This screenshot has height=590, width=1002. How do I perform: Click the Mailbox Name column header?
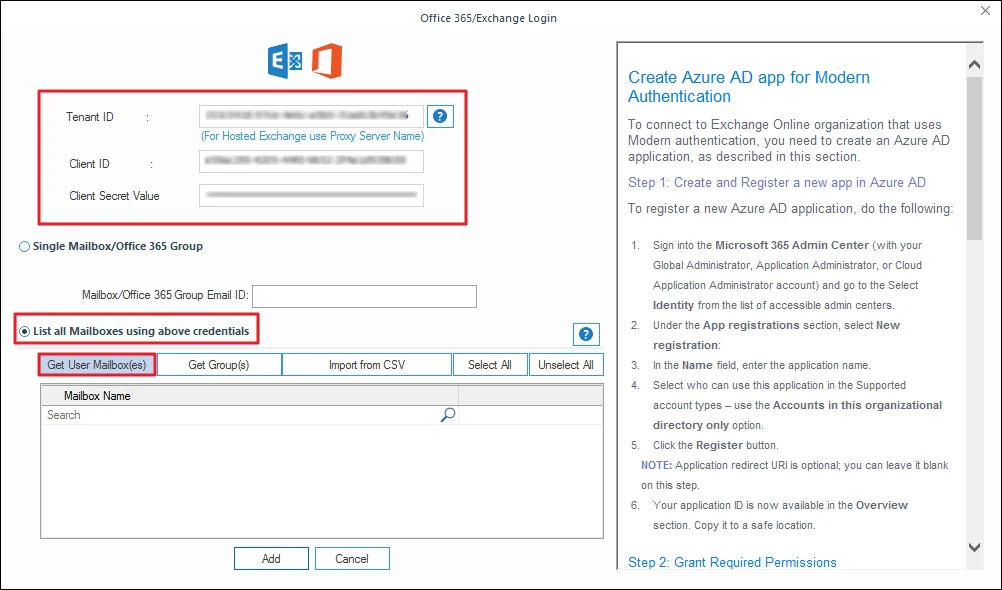tap(250, 396)
